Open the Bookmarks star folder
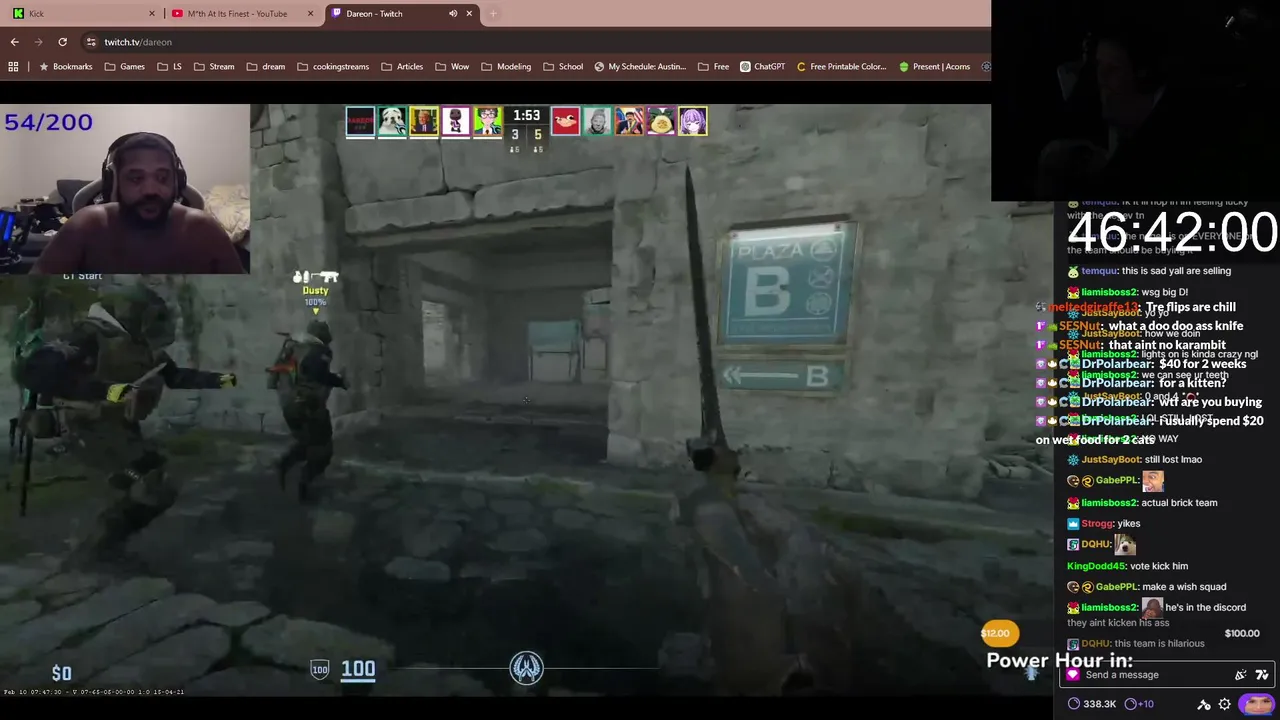This screenshot has width=1280, height=720. (x=65, y=67)
